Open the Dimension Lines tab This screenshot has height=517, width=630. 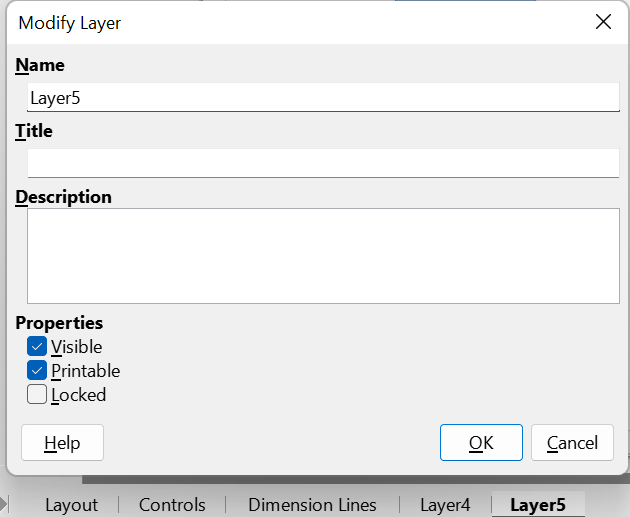click(312, 505)
